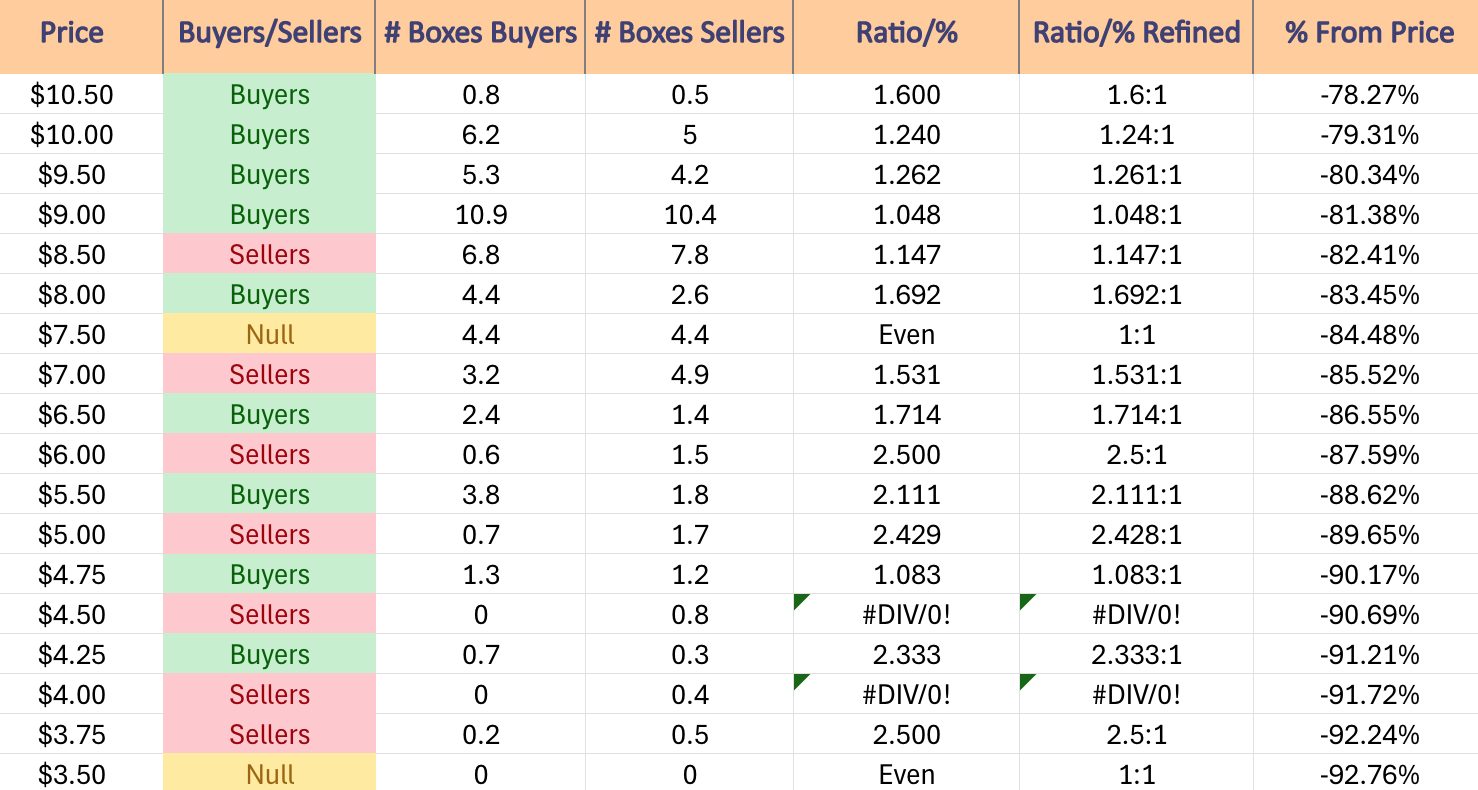Select the 2.428:1 refined ratio cell

1136,534
